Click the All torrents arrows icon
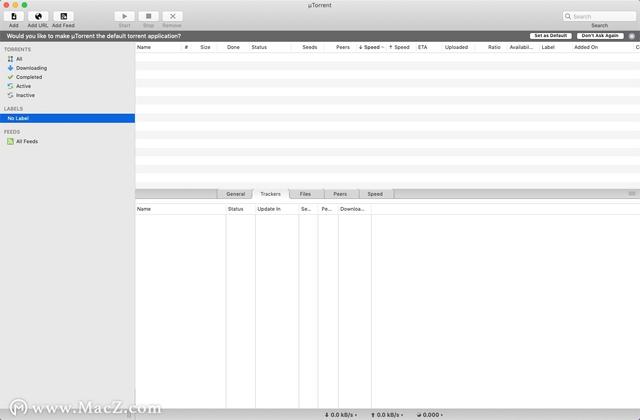 tap(10, 59)
